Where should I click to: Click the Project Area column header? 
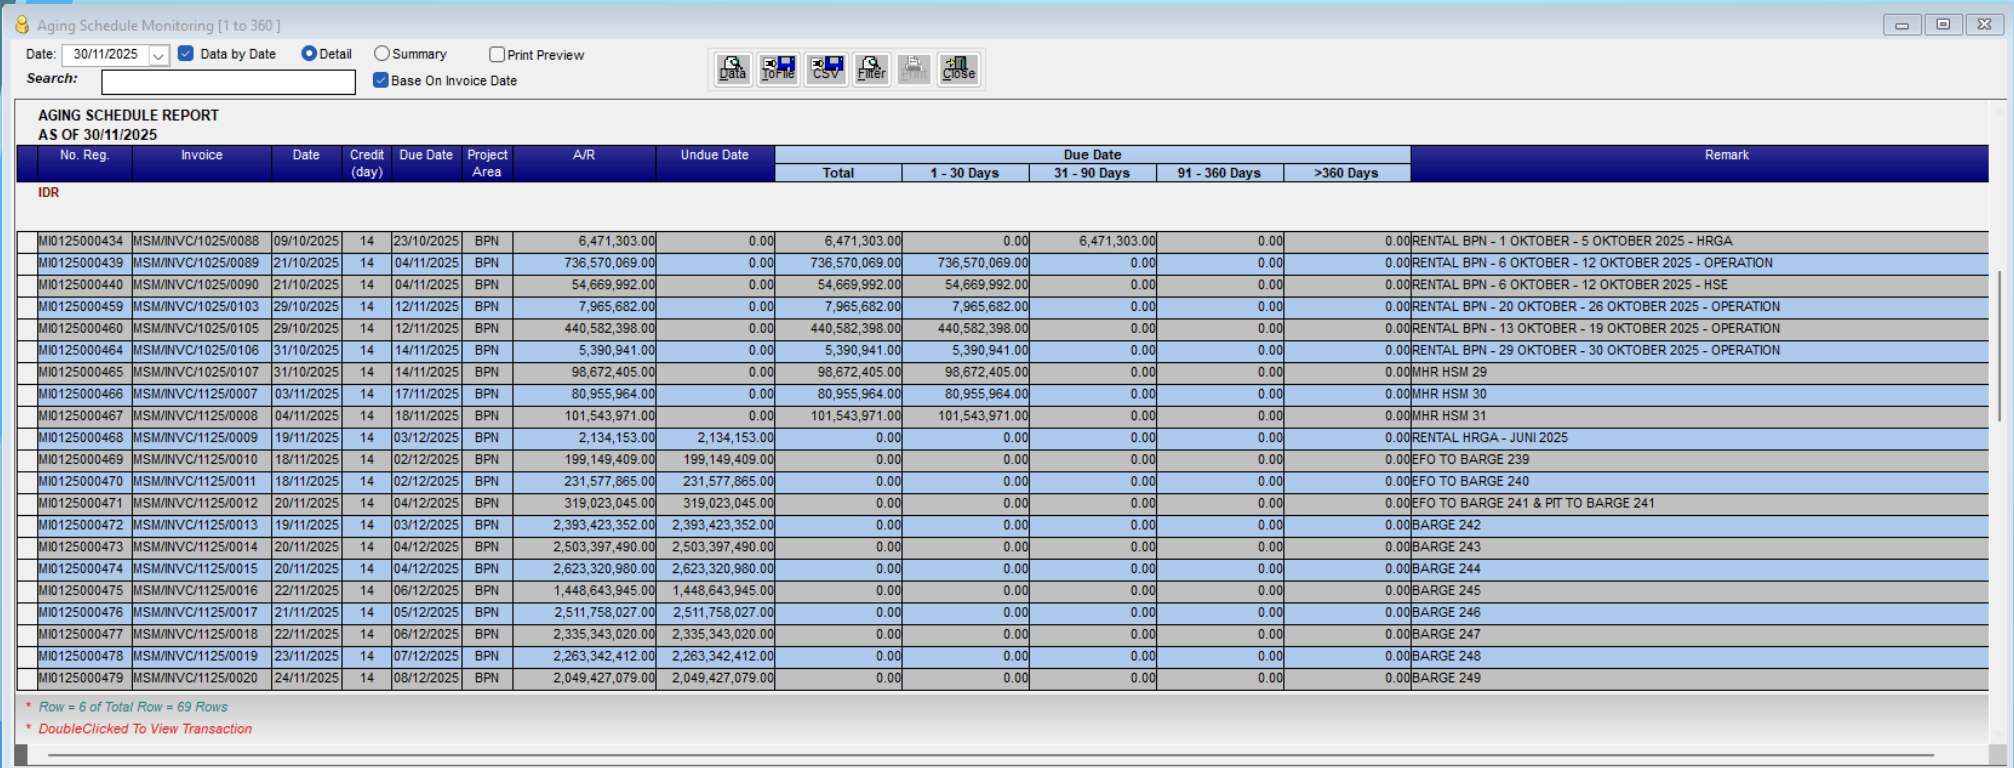click(x=487, y=163)
